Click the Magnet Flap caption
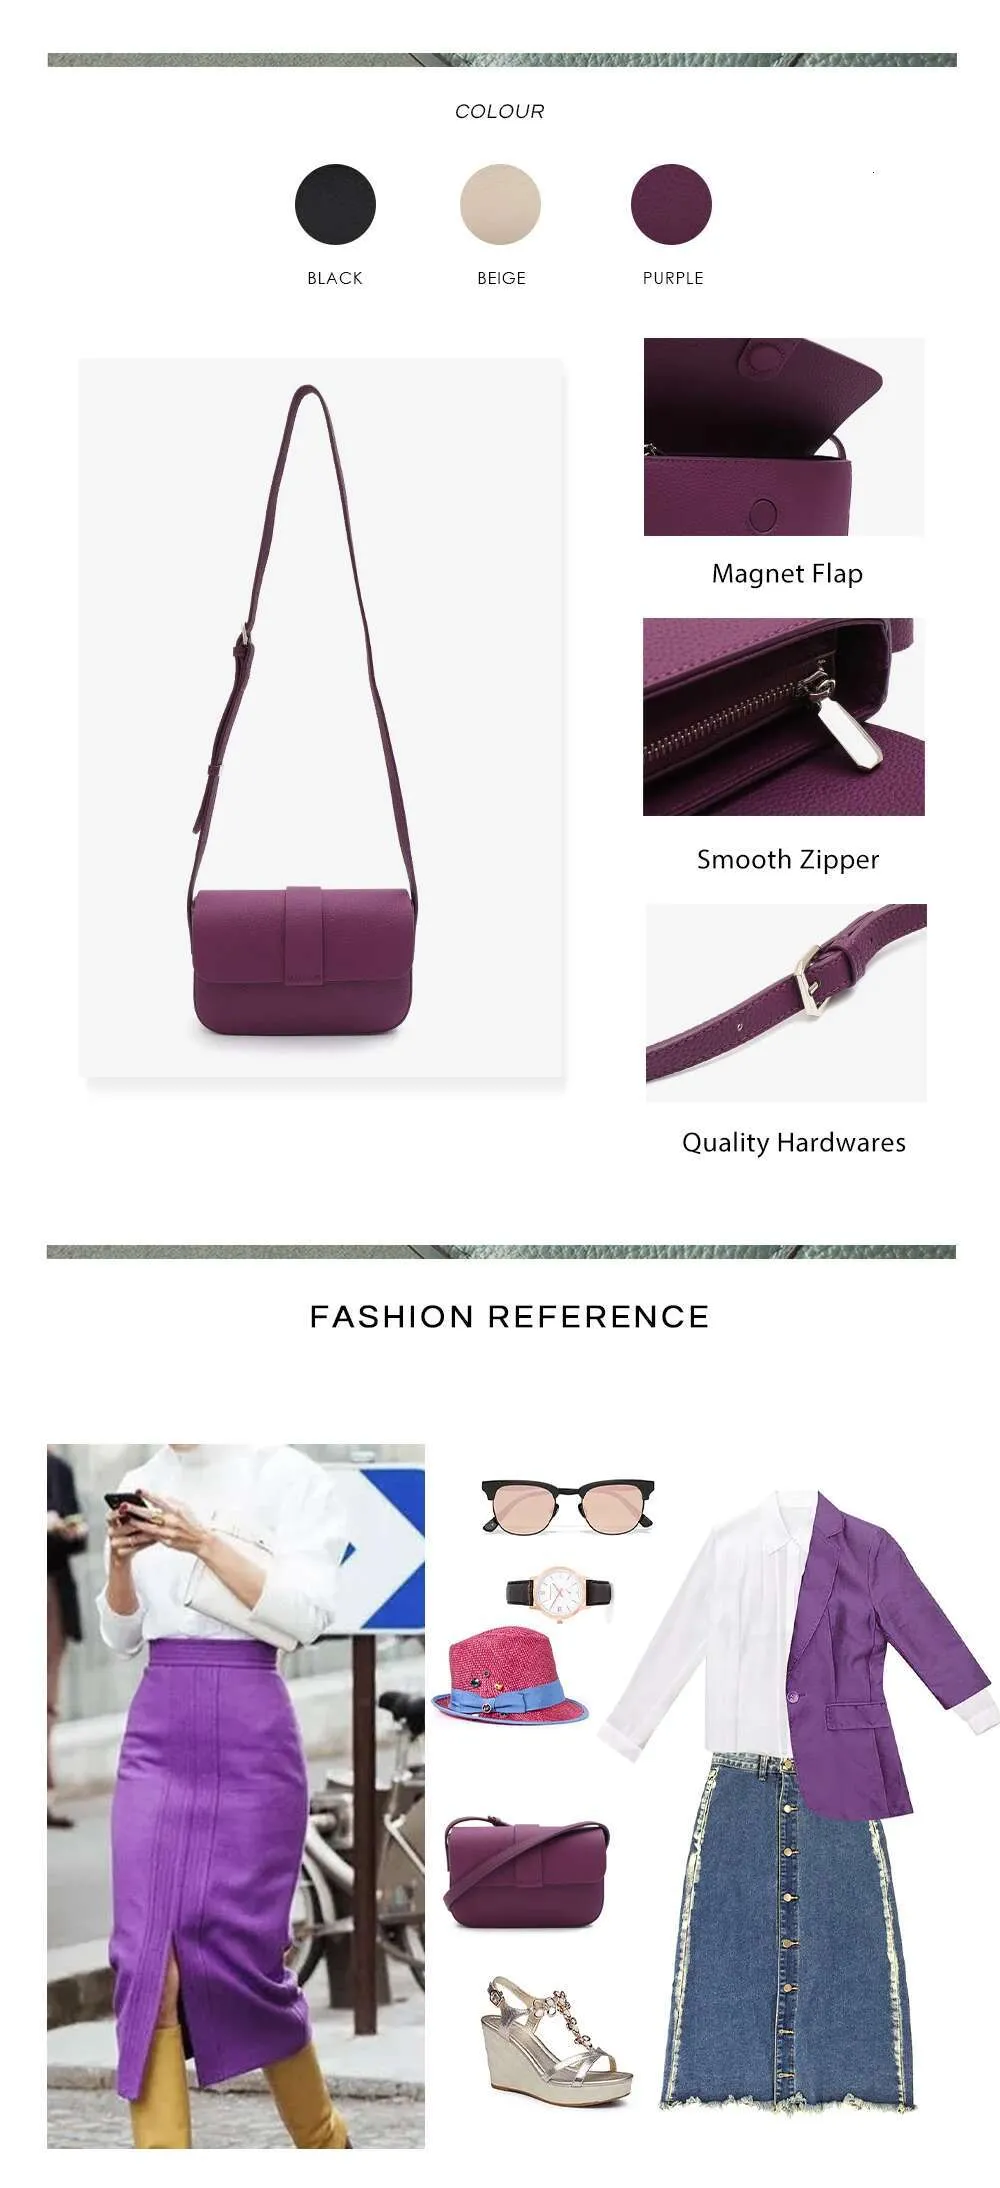The image size is (1000, 2188). pyautogui.click(x=787, y=574)
